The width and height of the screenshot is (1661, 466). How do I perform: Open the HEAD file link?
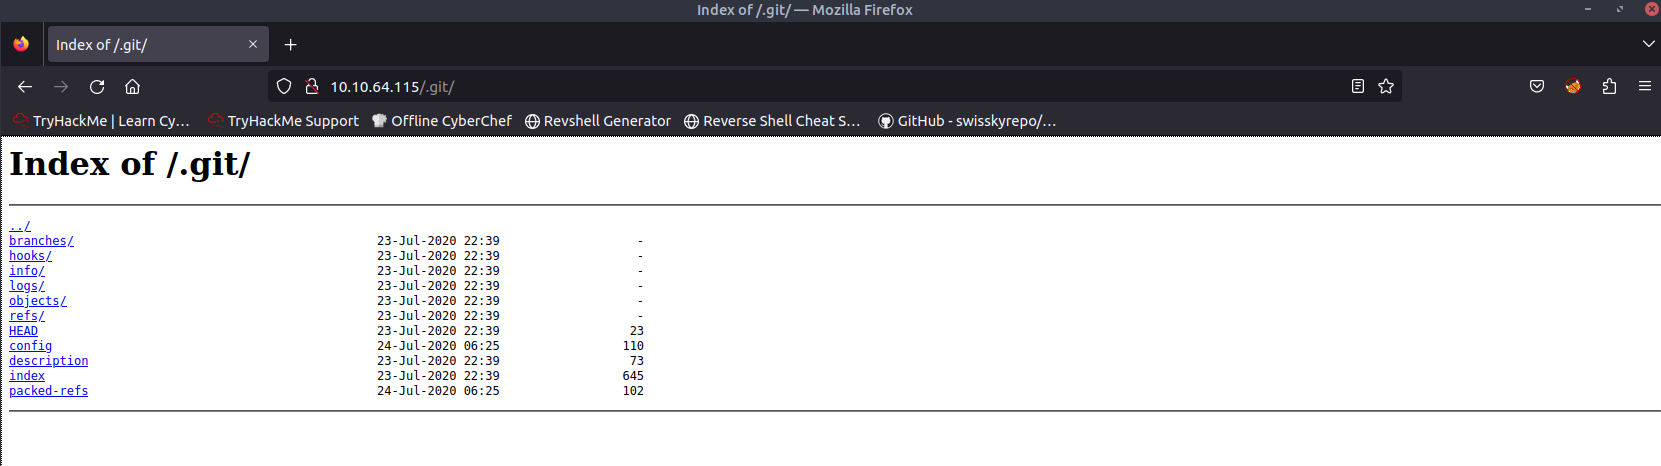point(23,331)
